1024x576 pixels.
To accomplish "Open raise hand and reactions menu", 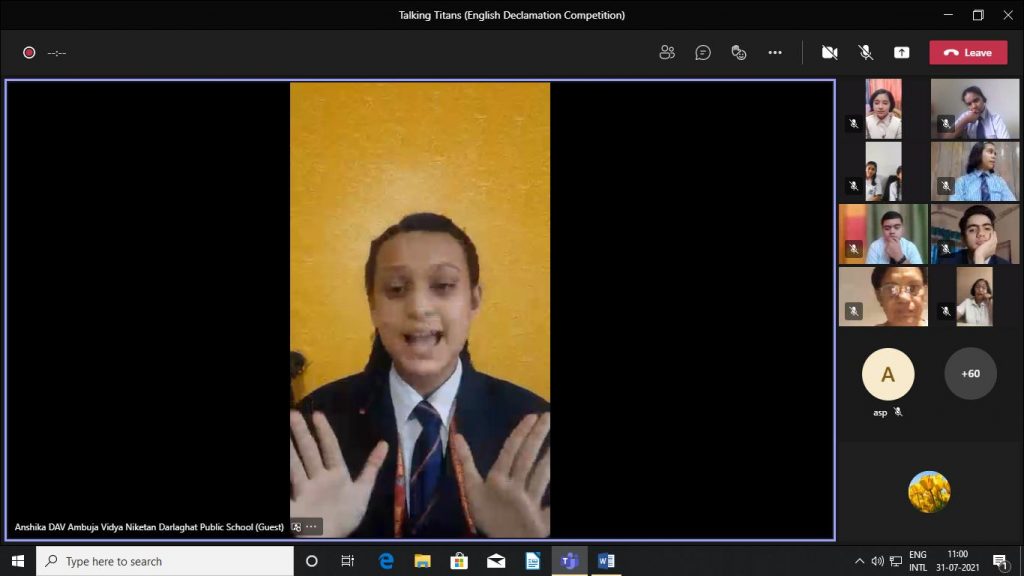I will point(739,52).
